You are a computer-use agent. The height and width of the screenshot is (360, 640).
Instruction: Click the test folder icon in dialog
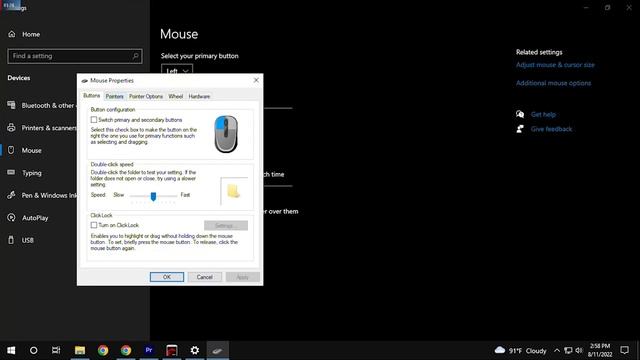tap(233, 191)
